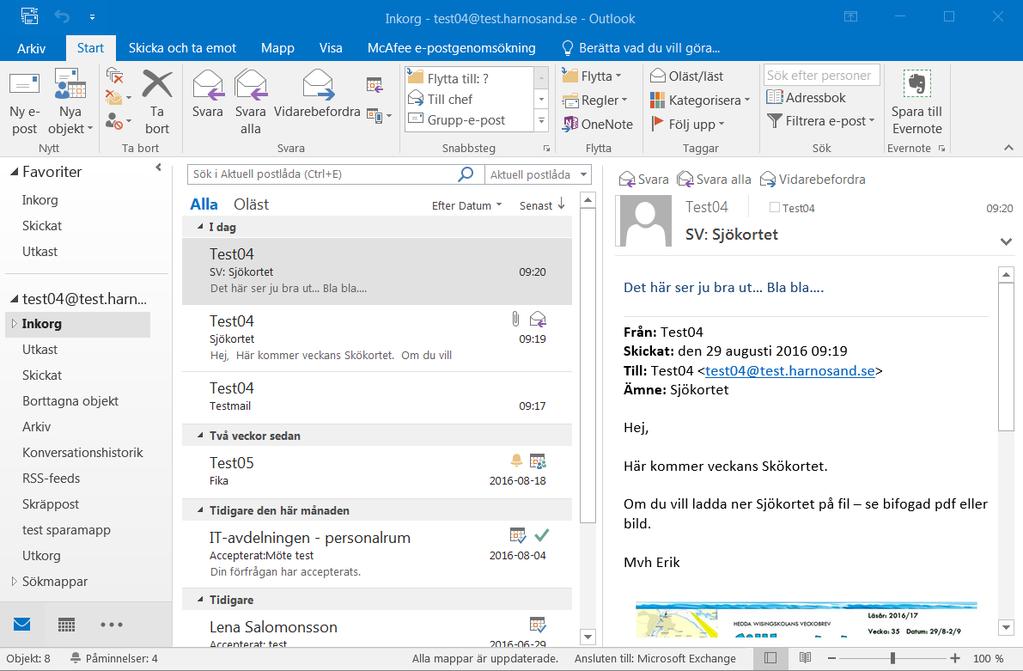Open Konversationshistorik folder
This screenshot has width=1023, height=671.
82,452
